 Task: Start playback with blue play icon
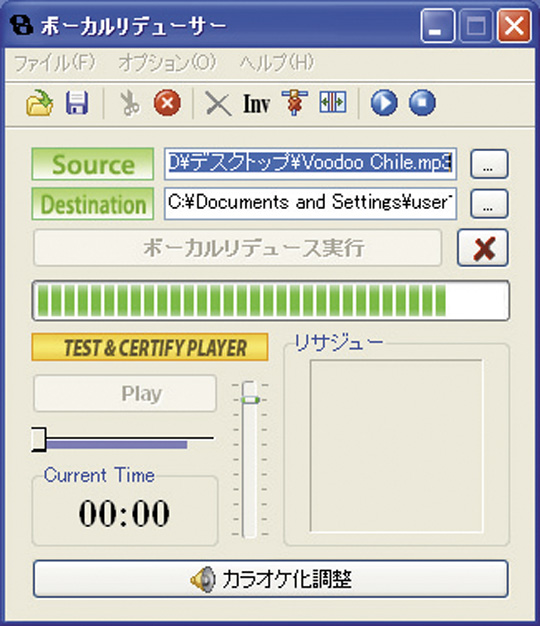pos(384,103)
